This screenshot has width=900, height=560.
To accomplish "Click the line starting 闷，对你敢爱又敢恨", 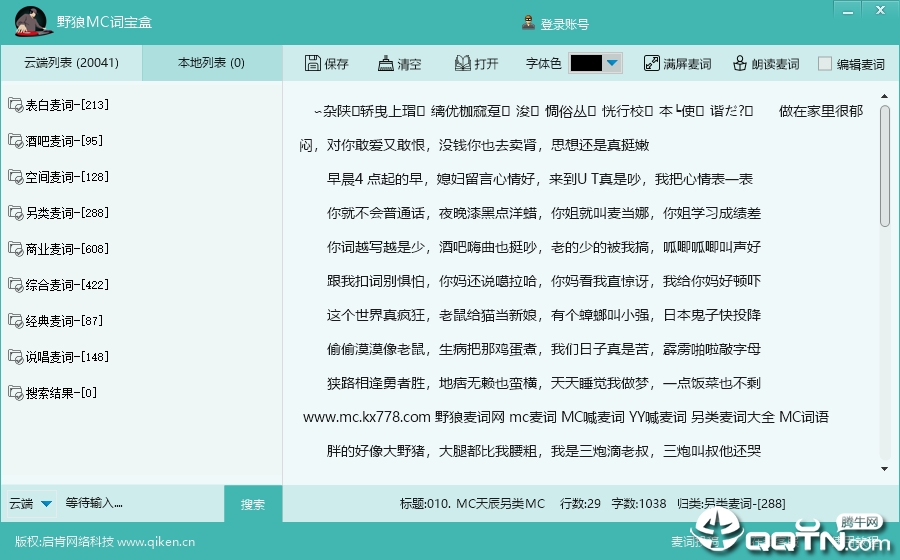I will click(474, 145).
